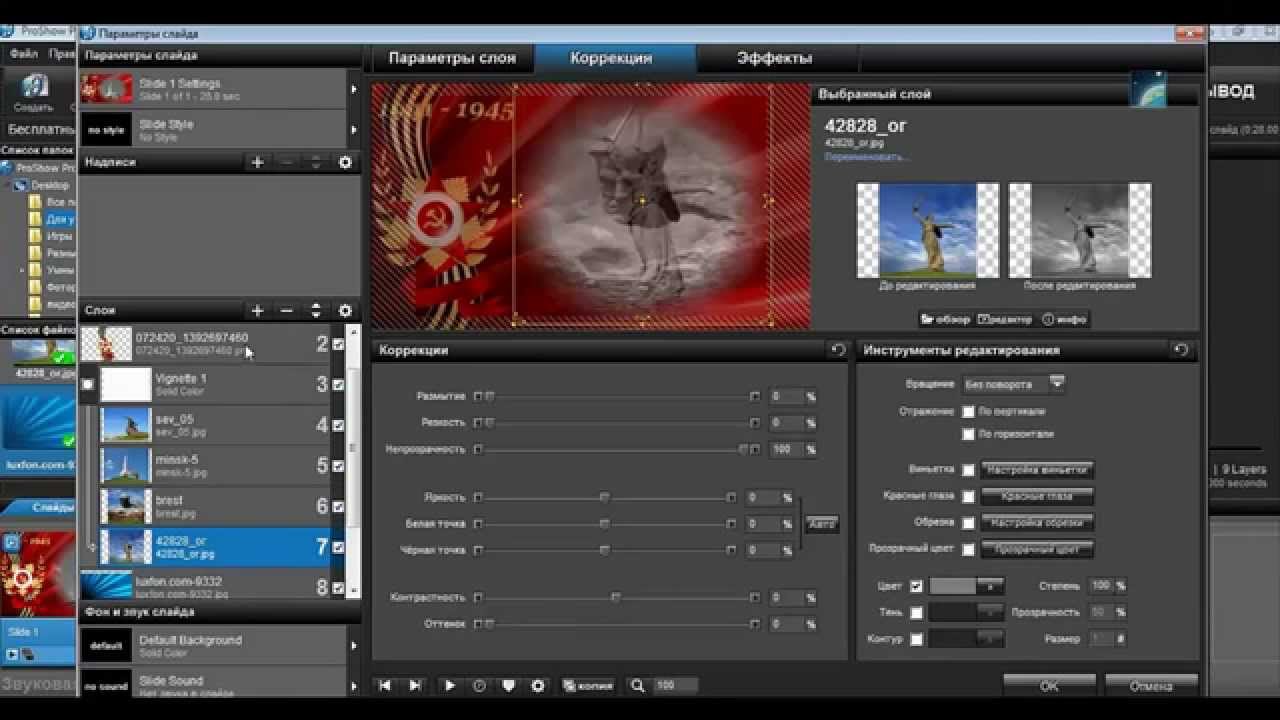Go to next slide icon in bottom bar

pos(414,686)
